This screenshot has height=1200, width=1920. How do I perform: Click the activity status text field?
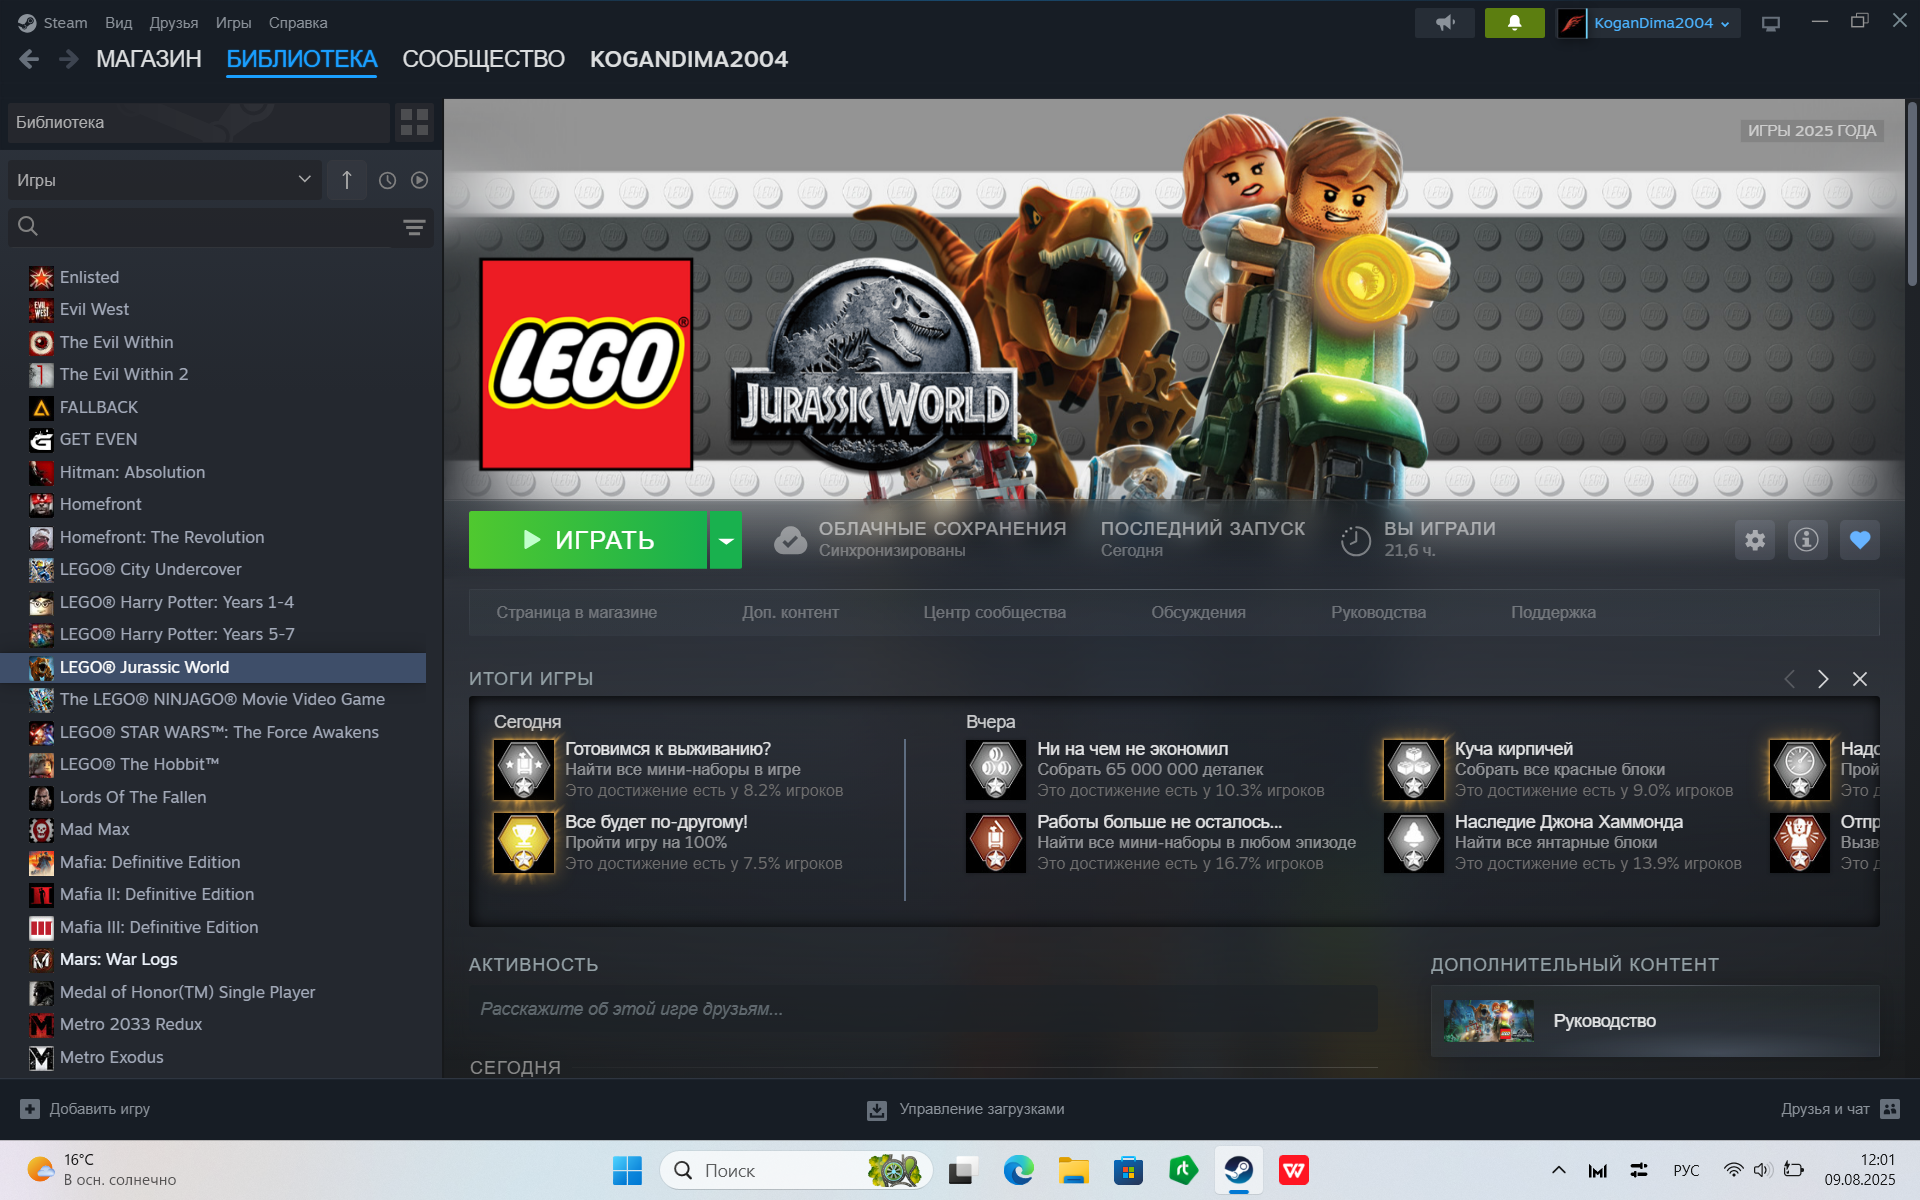click(923, 1009)
